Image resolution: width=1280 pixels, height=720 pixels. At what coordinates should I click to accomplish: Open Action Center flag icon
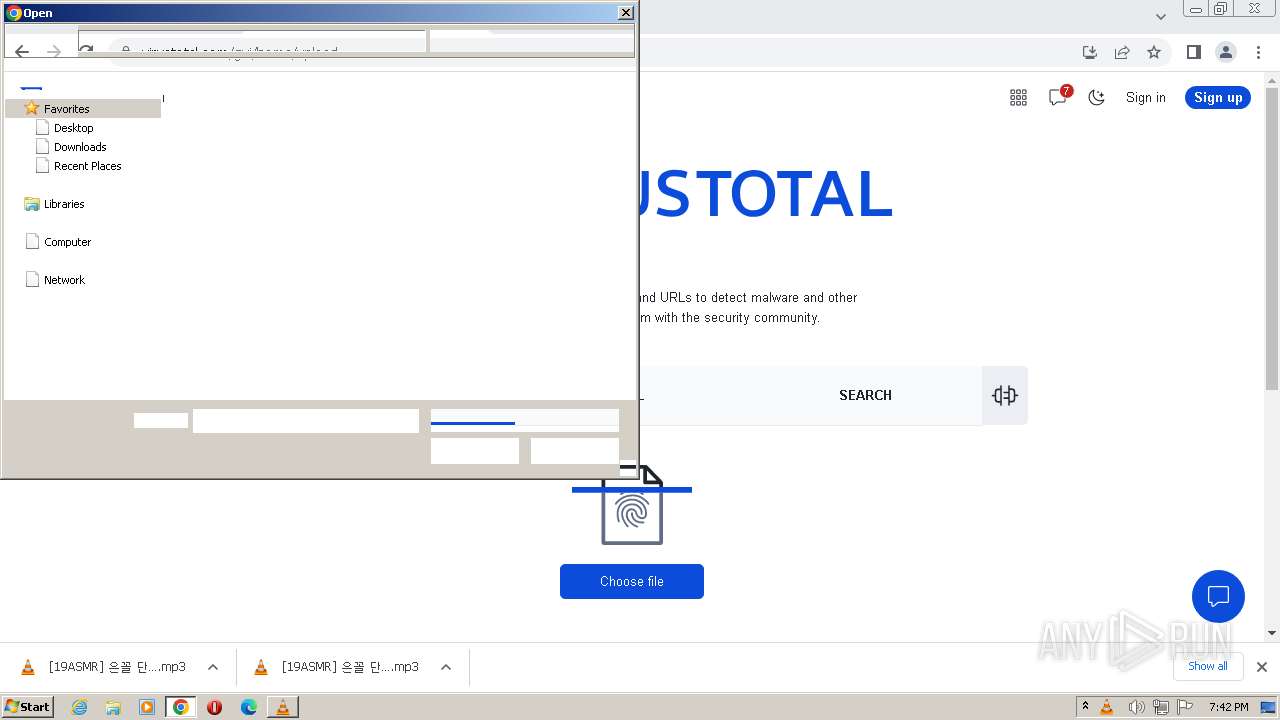point(1186,707)
